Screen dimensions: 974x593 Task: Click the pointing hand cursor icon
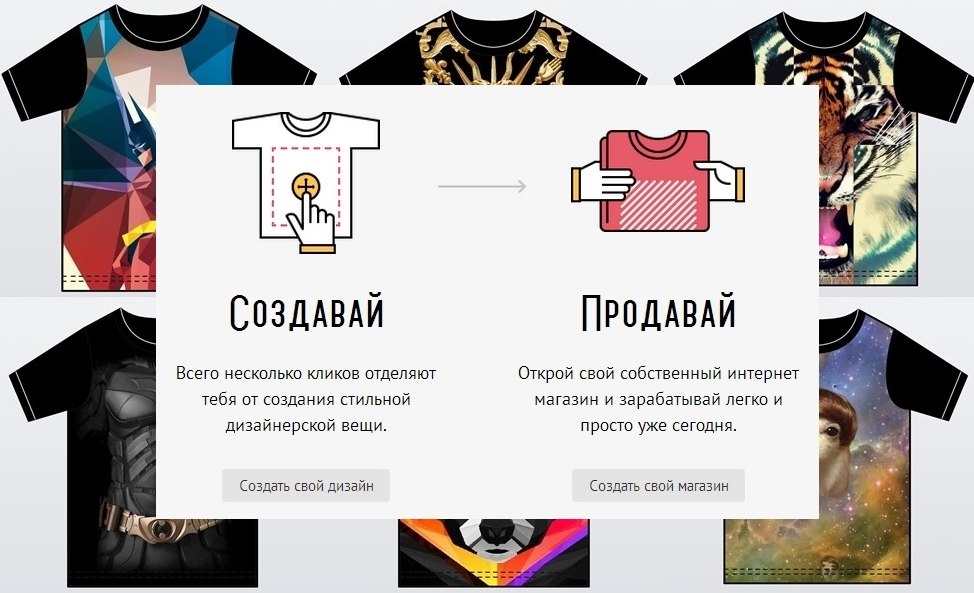pos(312,224)
